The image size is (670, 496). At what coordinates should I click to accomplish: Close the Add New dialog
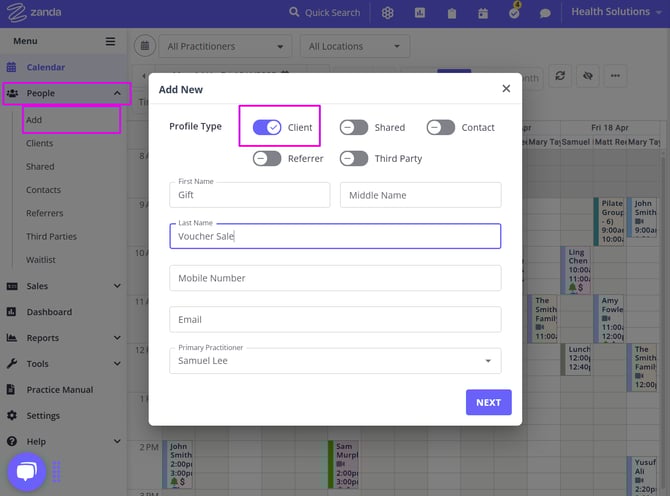(506, 89)
